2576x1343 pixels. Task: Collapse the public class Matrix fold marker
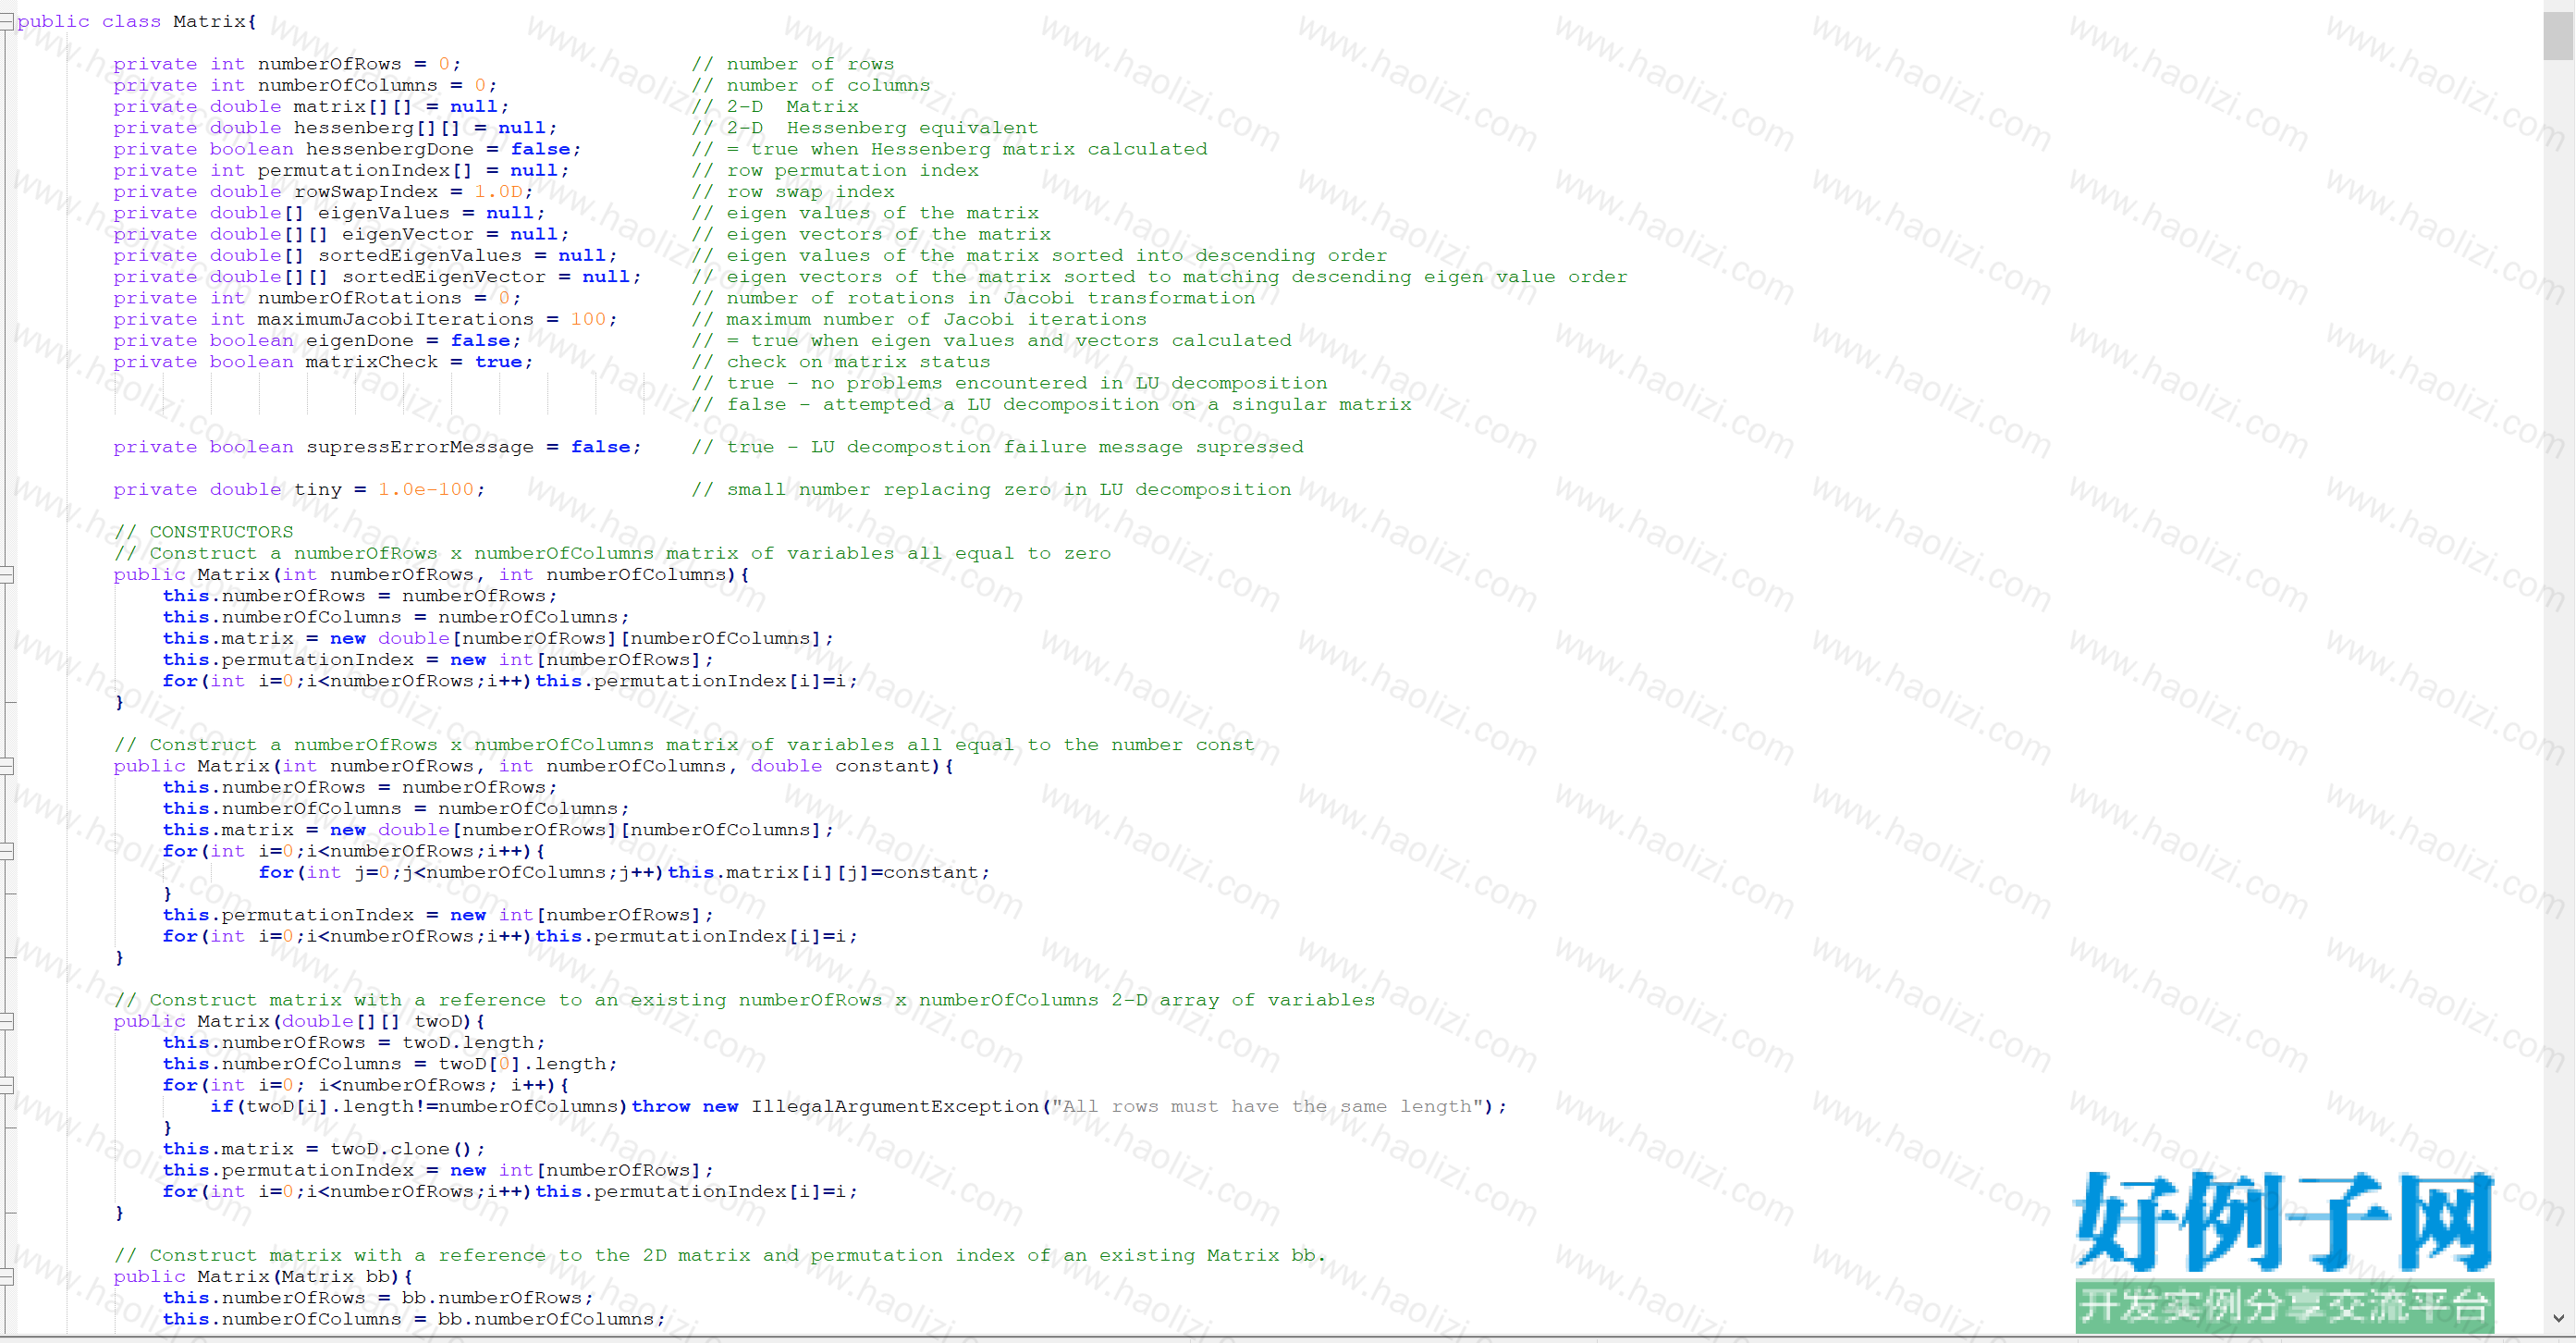point(6,21)
